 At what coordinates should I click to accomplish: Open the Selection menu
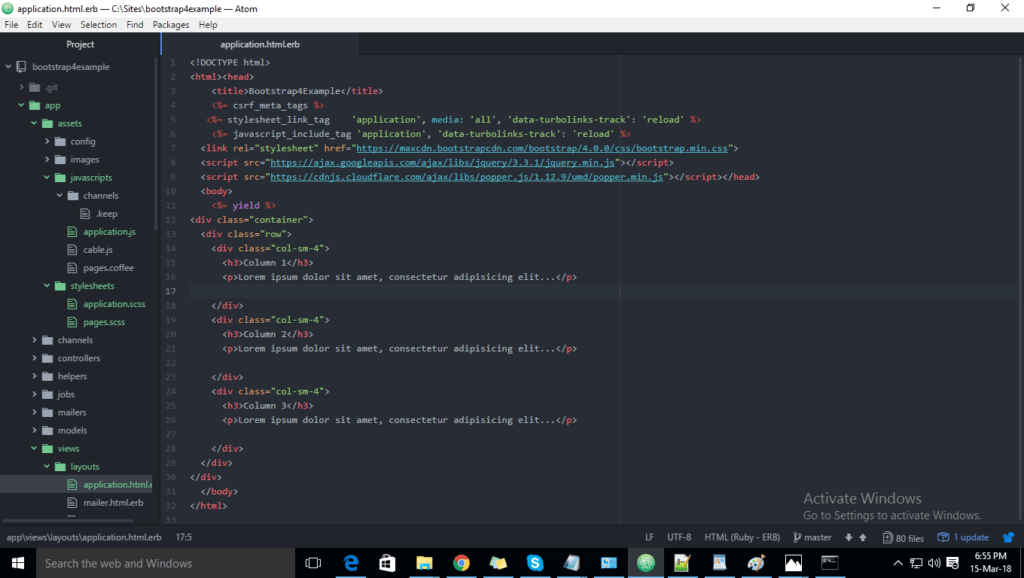[99, 25]
